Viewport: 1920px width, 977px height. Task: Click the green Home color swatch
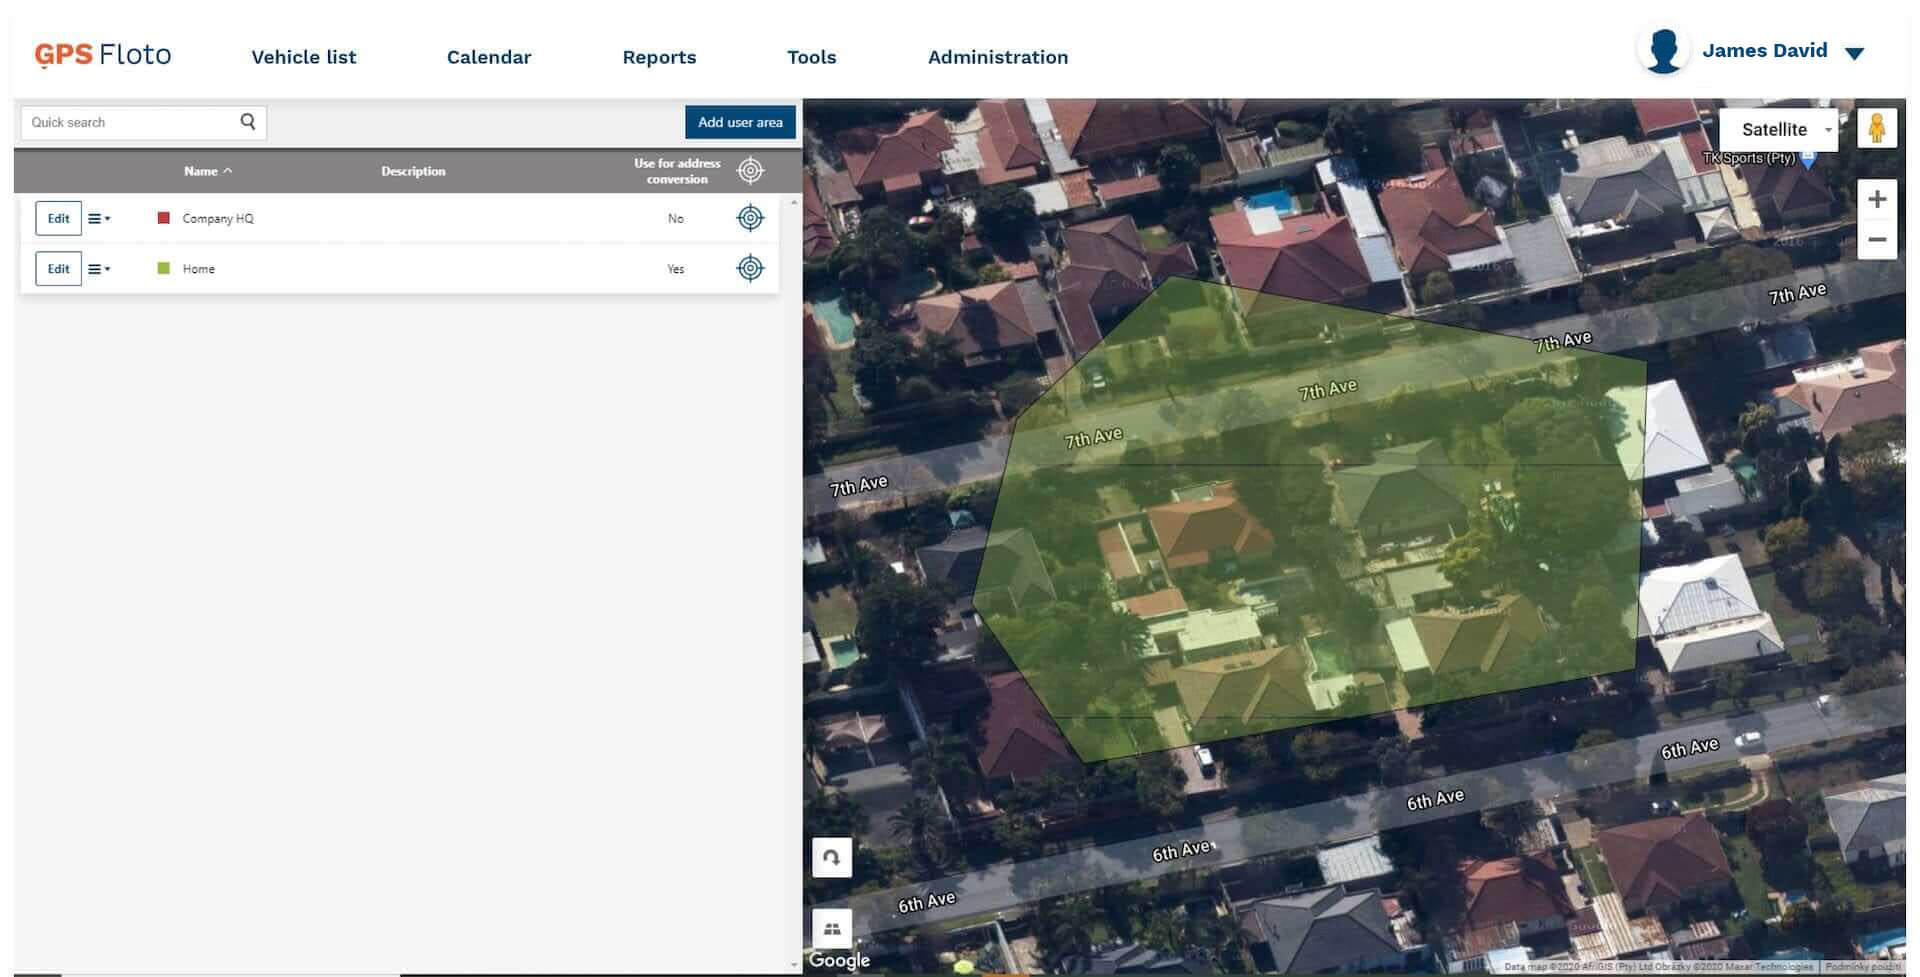(164, 268)
